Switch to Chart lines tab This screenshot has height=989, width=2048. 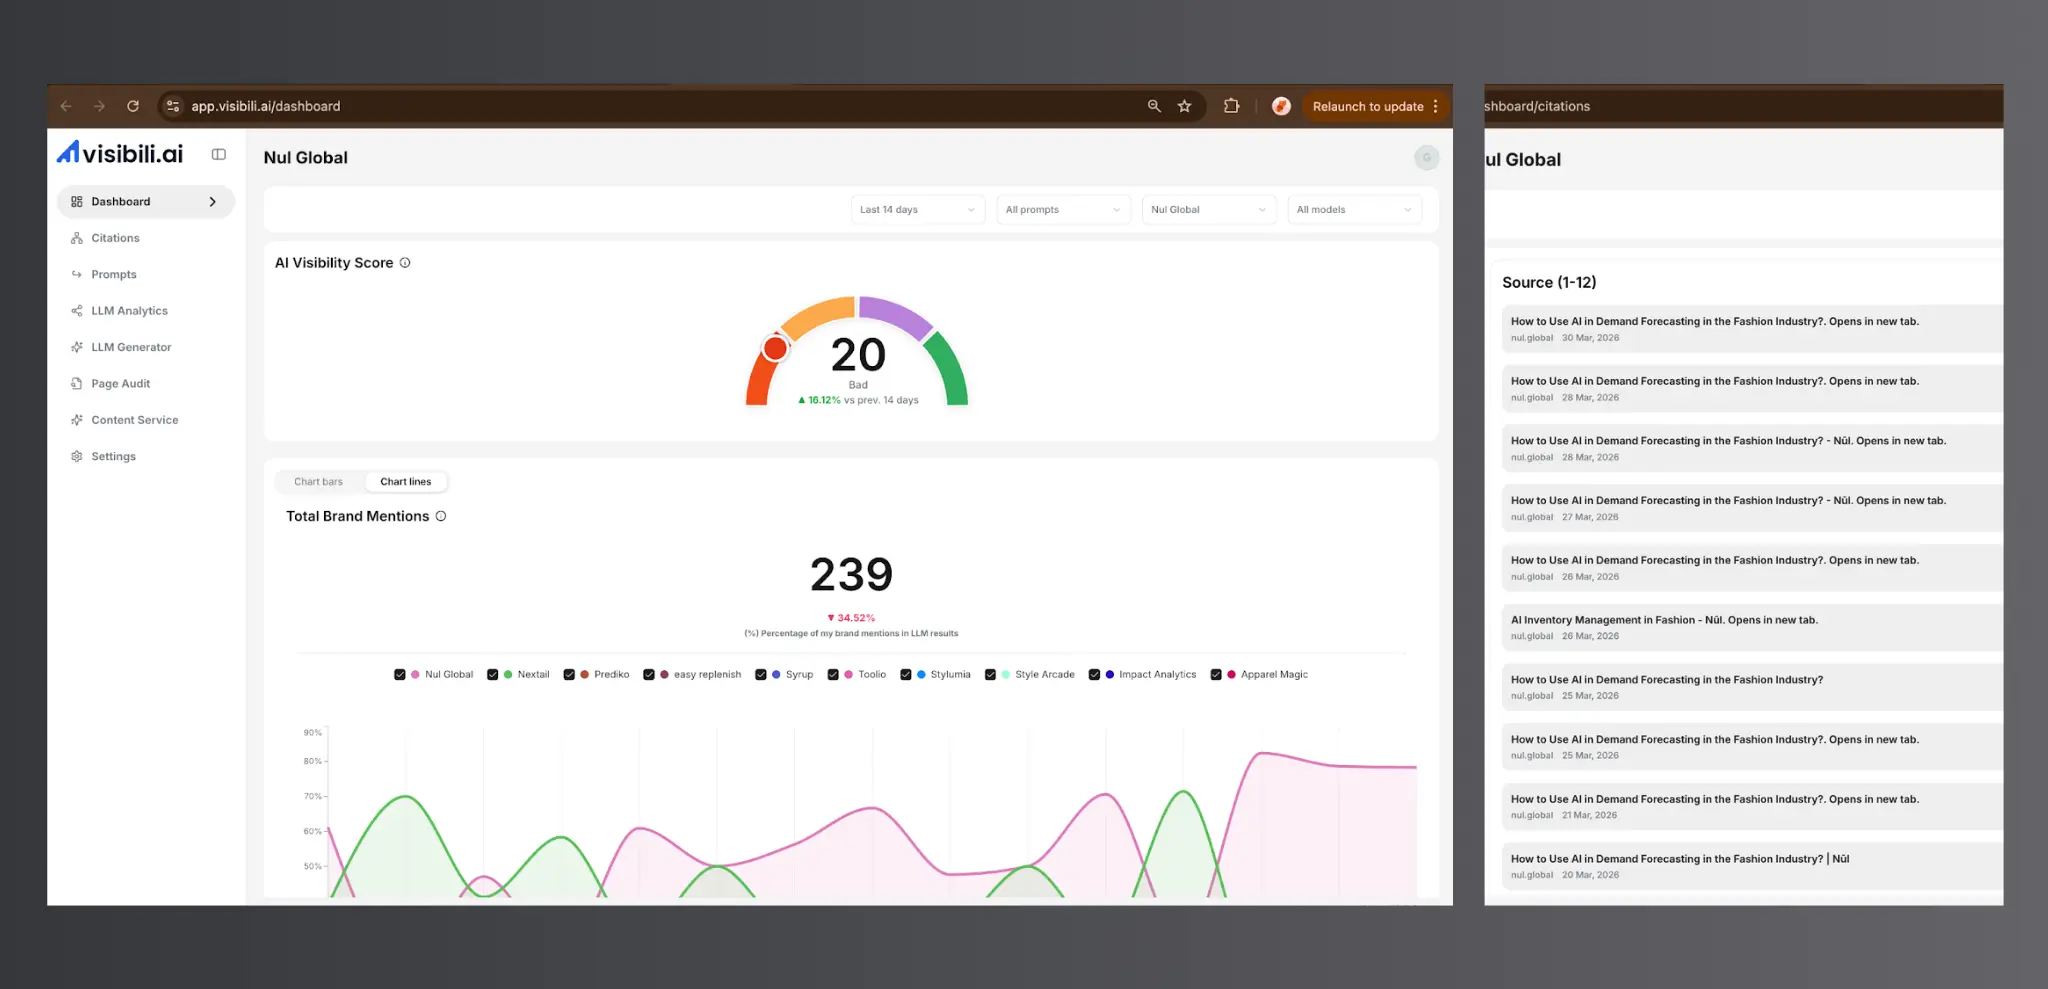click(x=406, y=482)
